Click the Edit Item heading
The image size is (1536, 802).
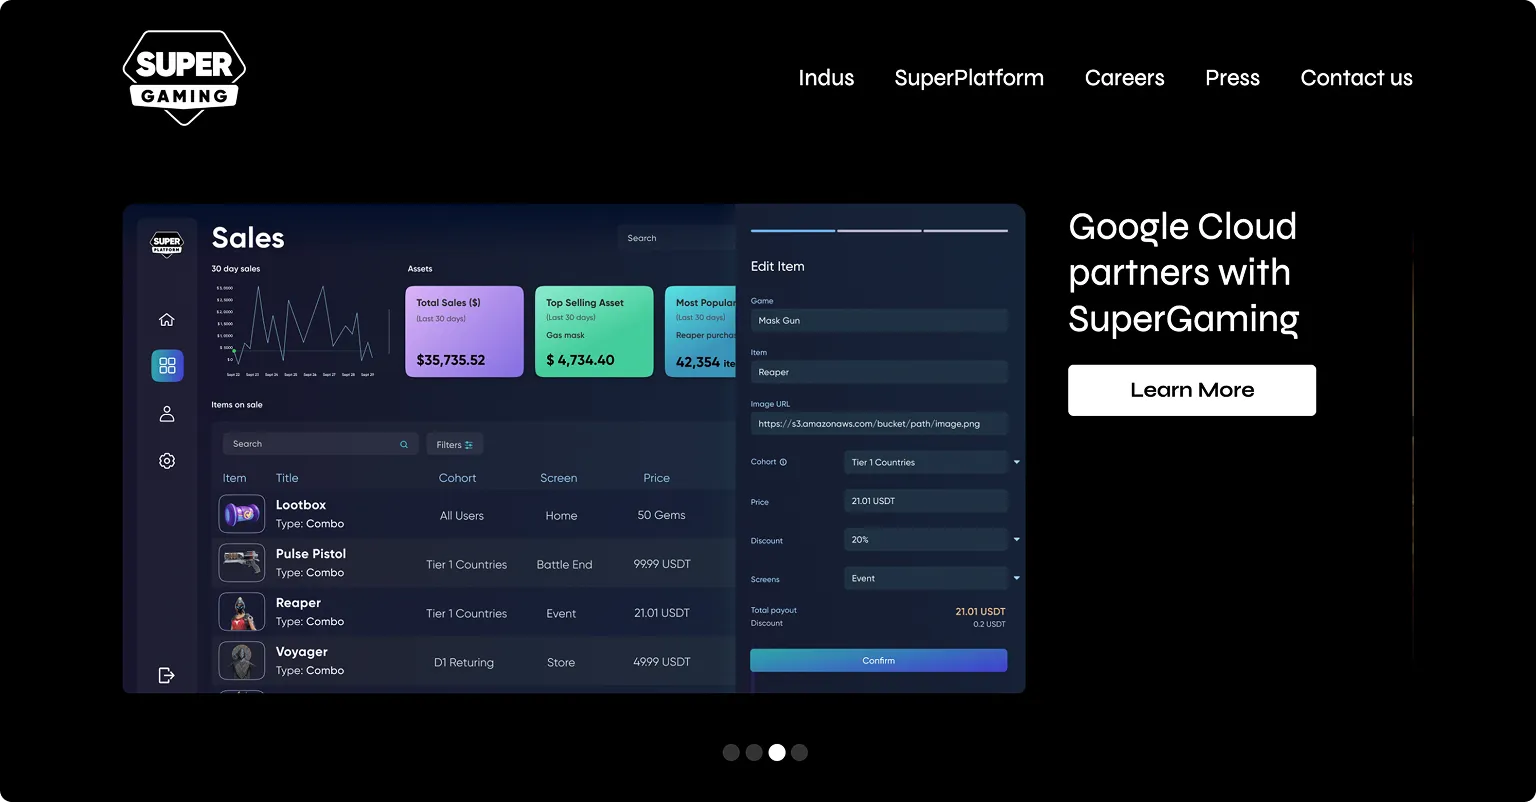[778, 266]
